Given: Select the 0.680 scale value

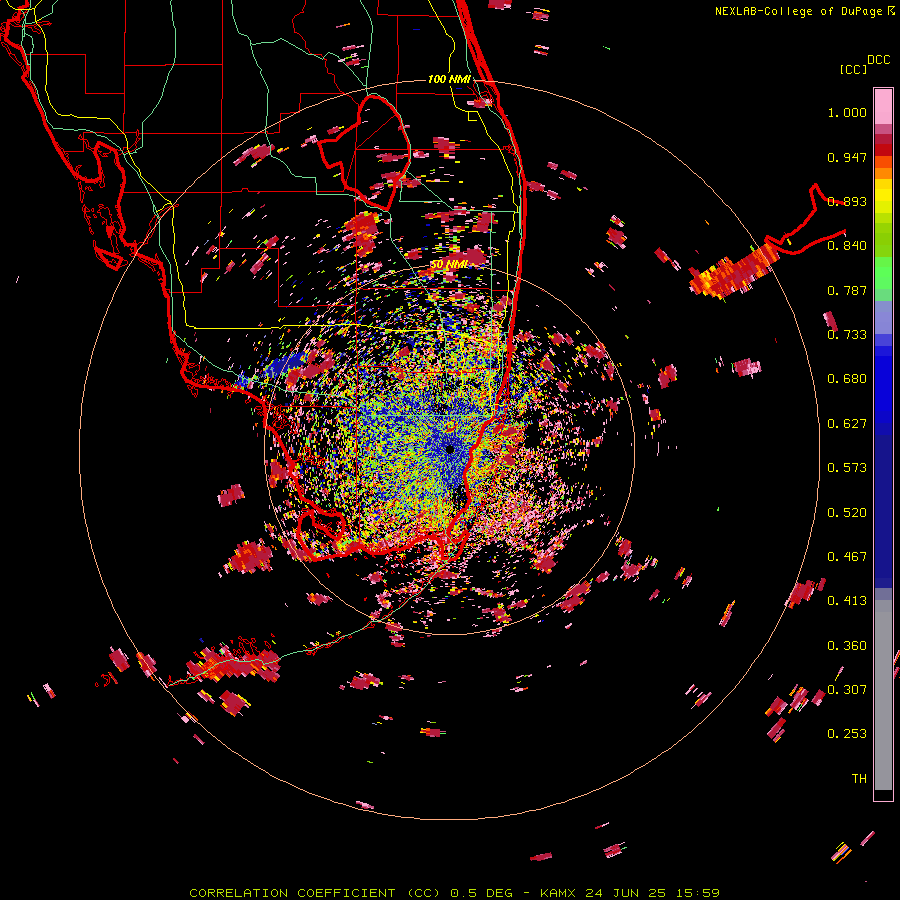Looking at the screenshot, I should pos(847,379).
